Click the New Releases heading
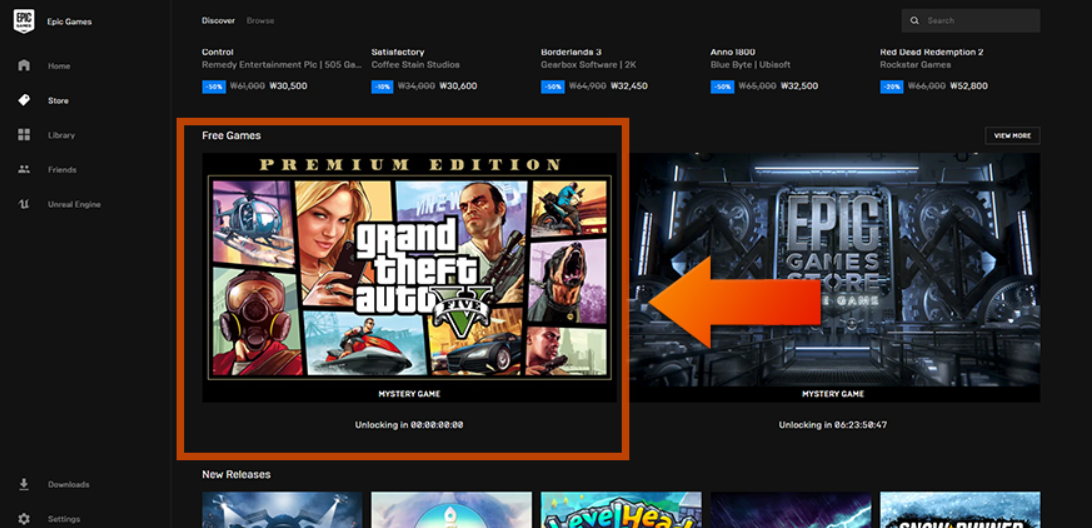This screenshot has width=1092, height=528. pyautogui.click(x=236, y=474)
